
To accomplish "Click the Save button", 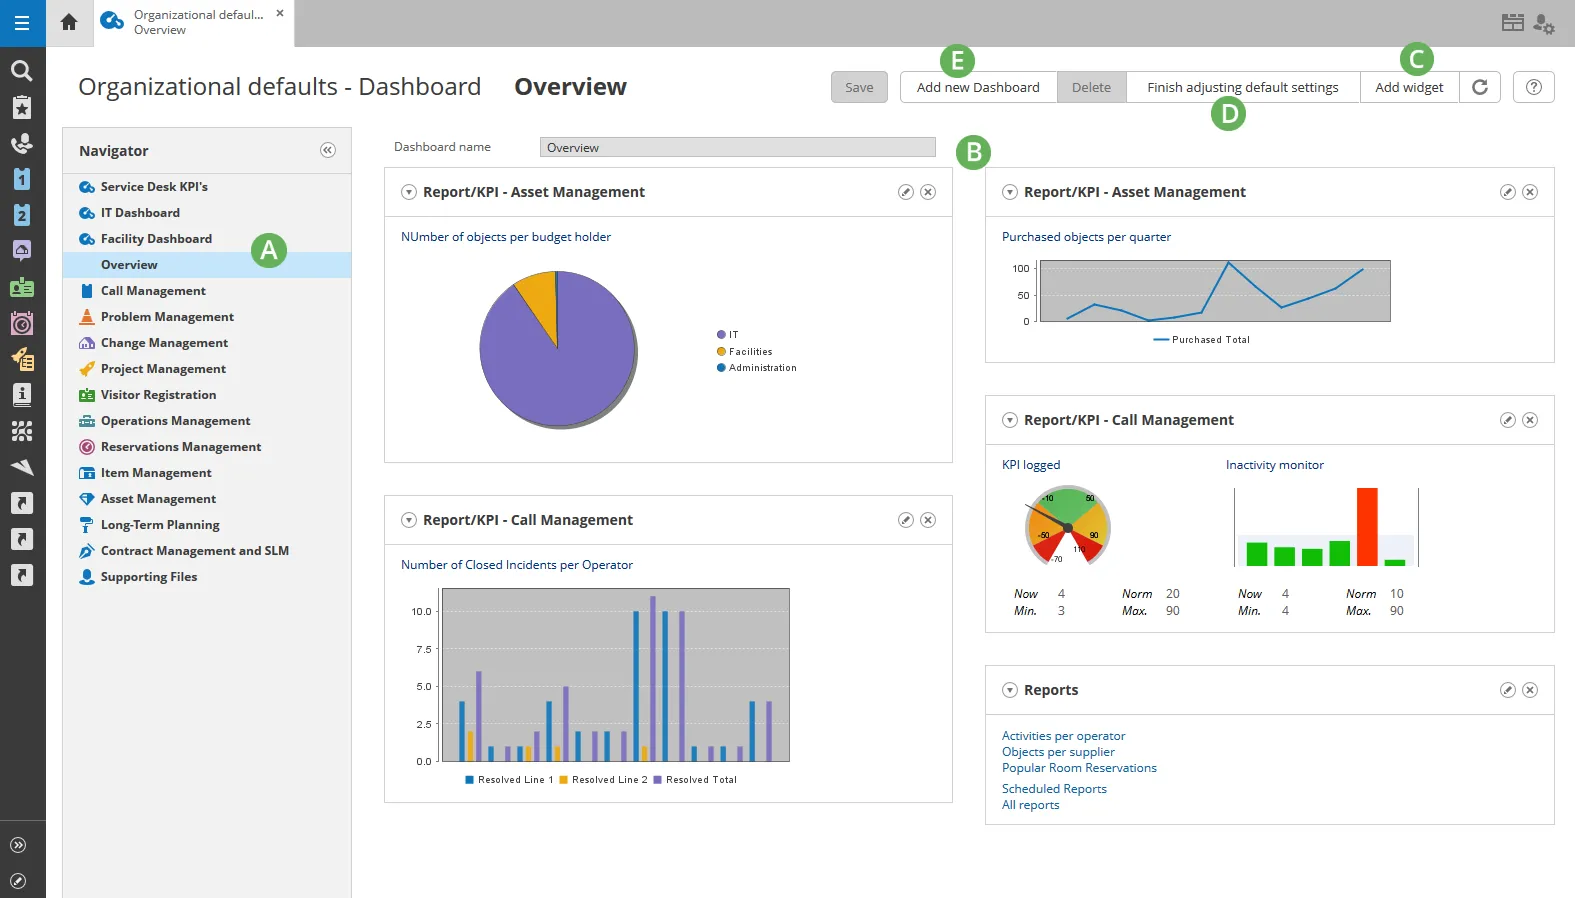I will click(859, 87).
